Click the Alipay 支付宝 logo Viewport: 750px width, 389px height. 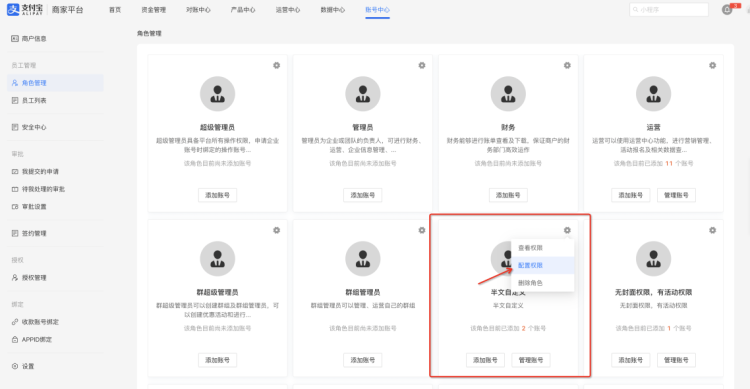(x=25, y=10)
